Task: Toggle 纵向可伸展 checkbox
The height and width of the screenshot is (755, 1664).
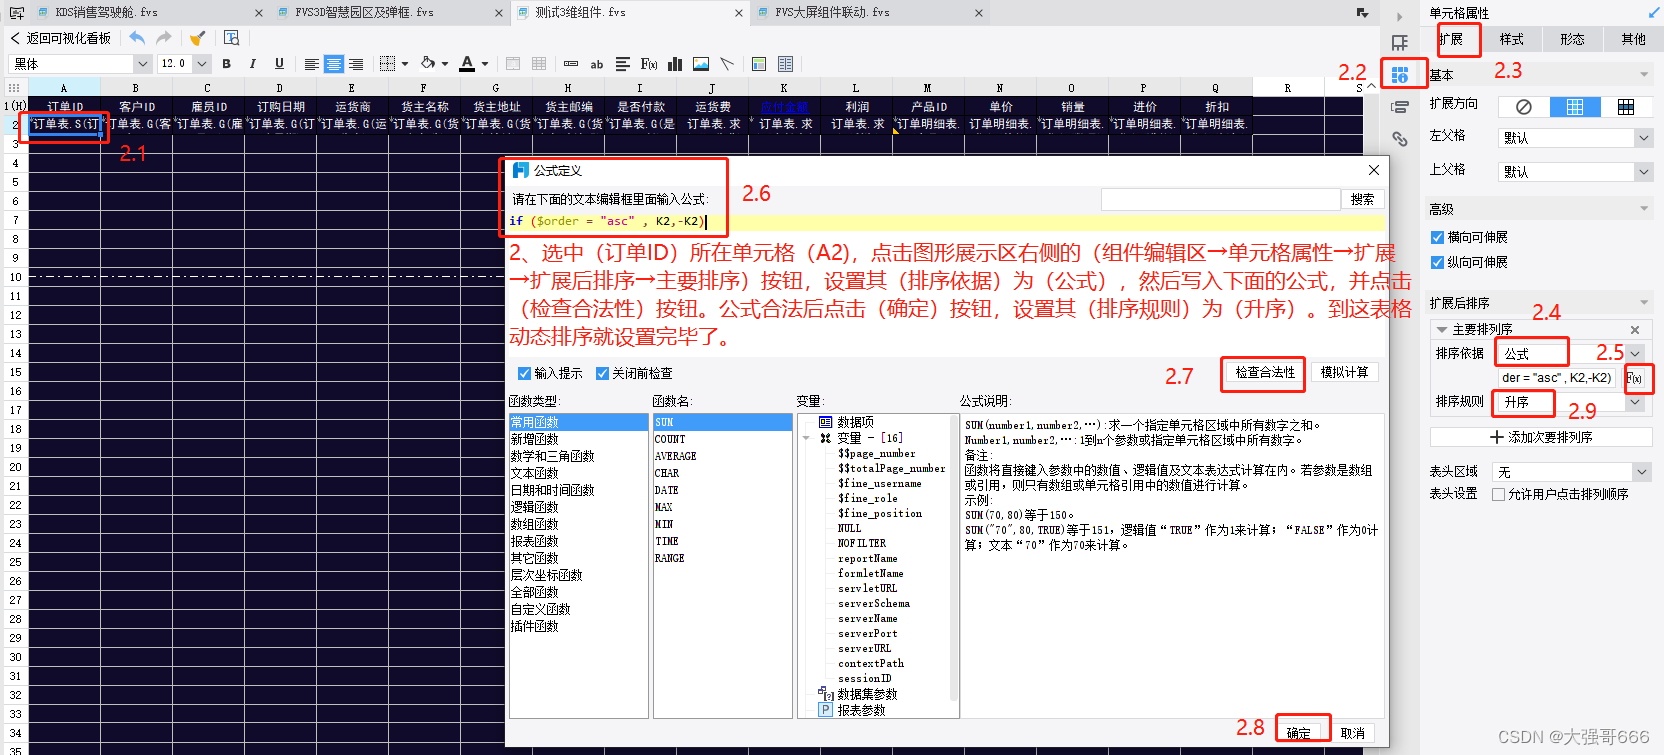Action: click(x=1437, y=262)
